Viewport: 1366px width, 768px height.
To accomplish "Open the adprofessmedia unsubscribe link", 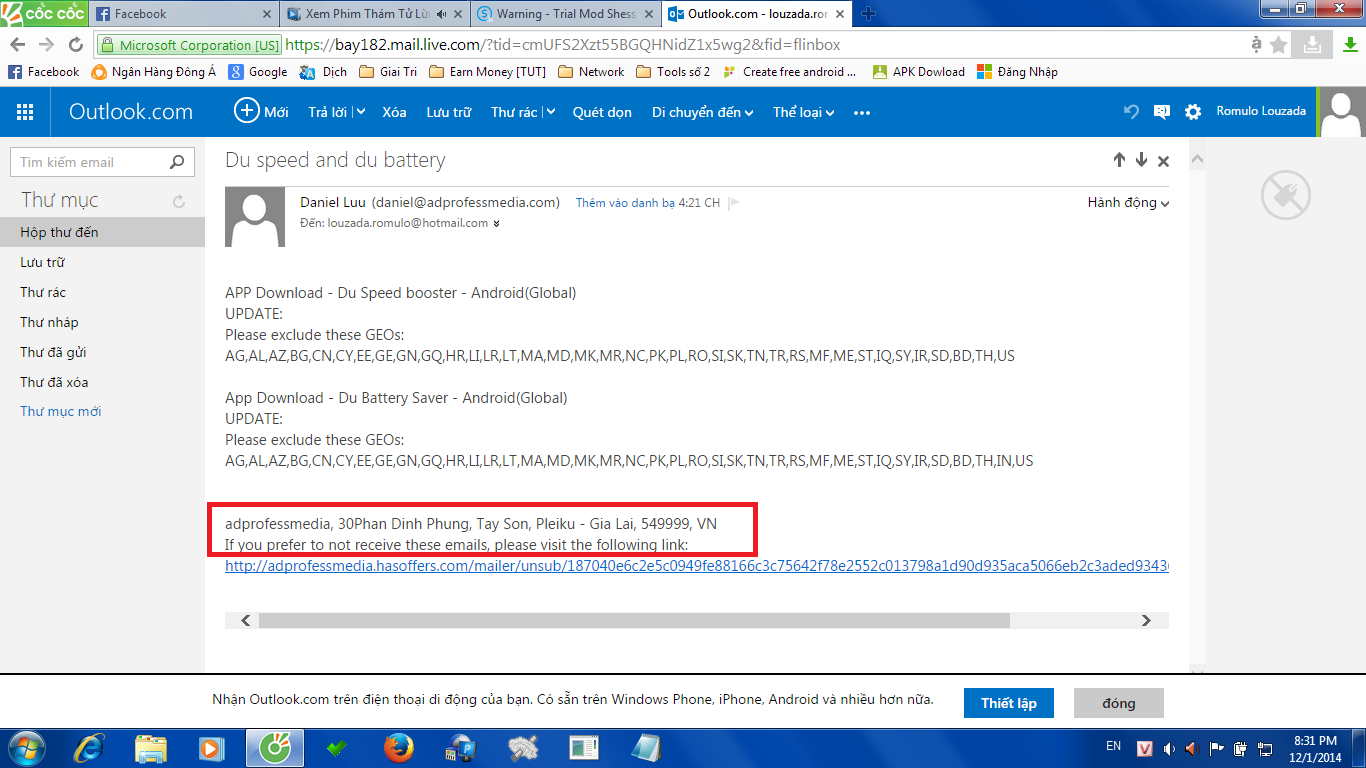I will click(696, 566).
